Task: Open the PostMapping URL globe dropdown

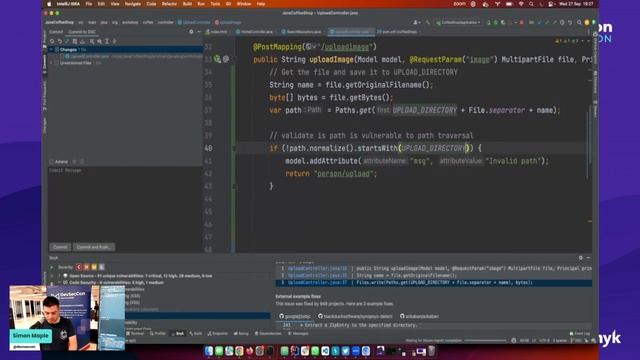Action: pos(310,47)
